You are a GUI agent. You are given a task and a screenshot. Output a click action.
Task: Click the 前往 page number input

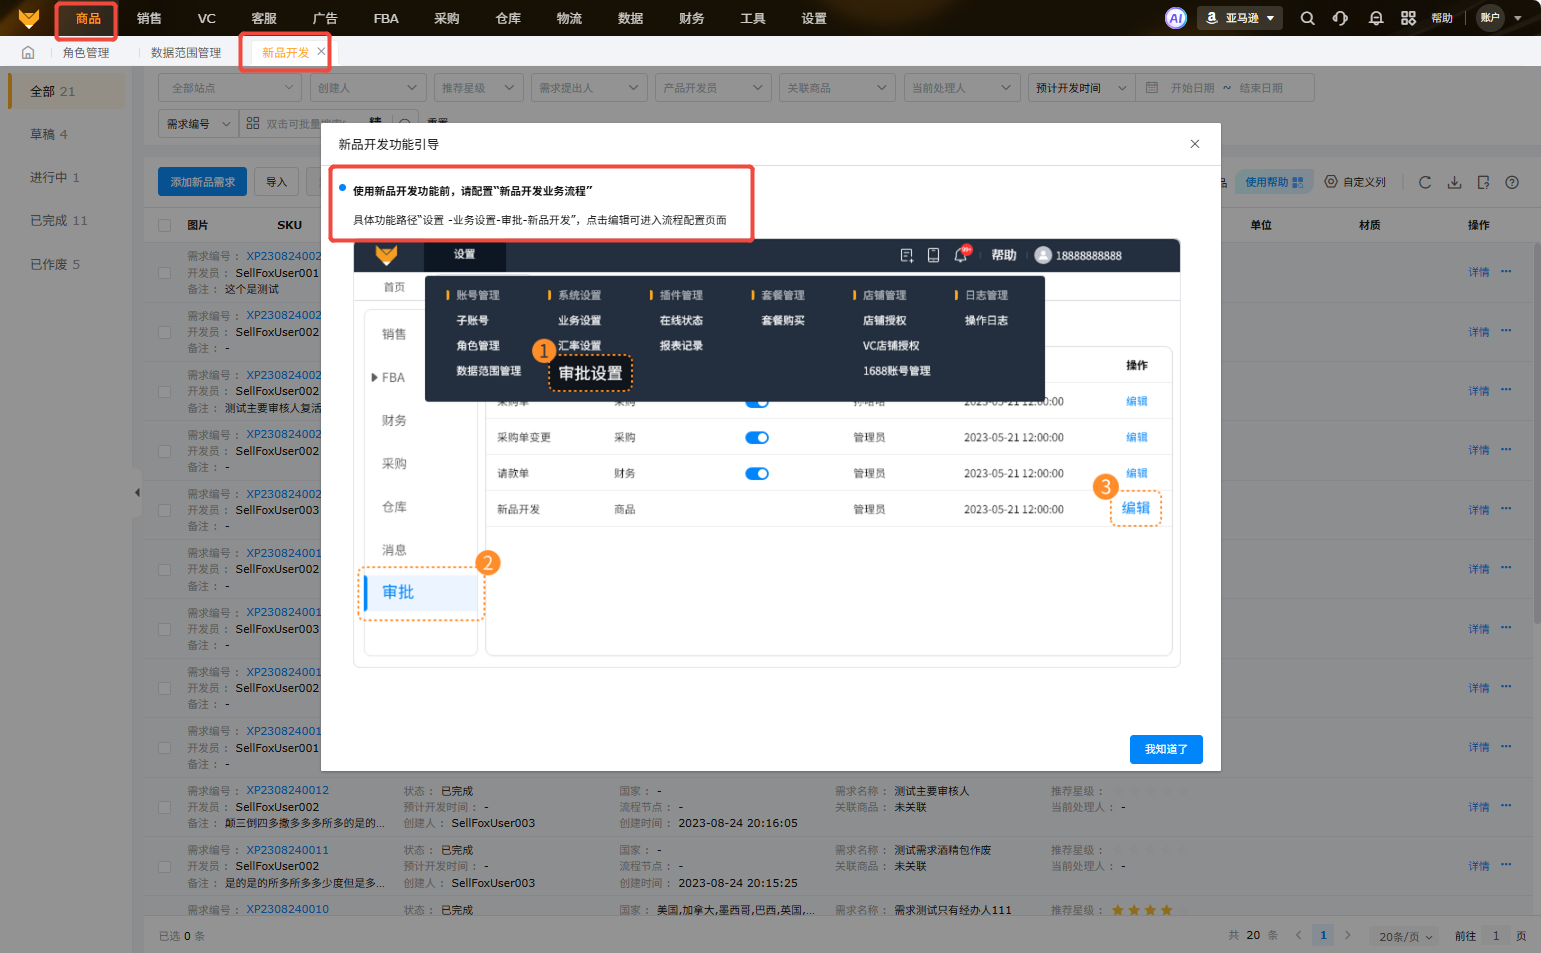point(1496,936)
